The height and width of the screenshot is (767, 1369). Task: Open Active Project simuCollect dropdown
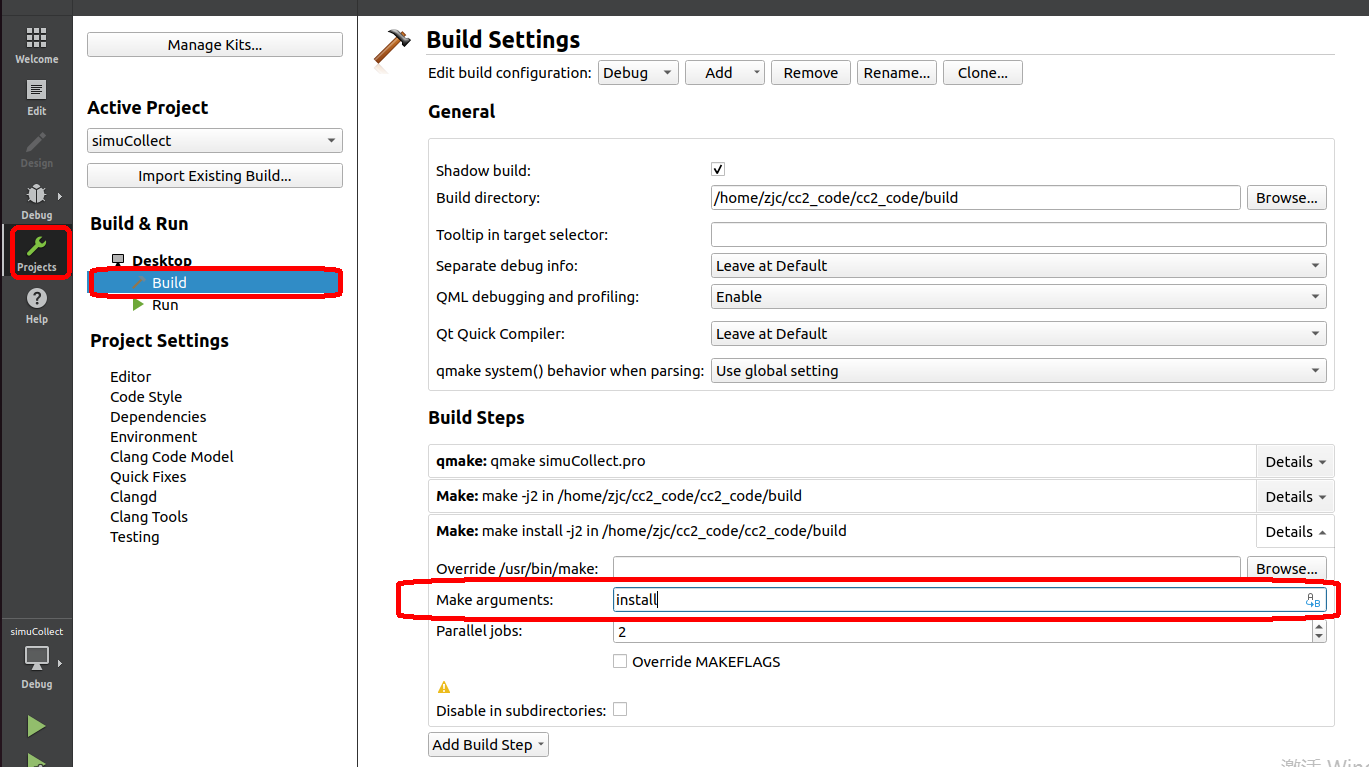pos(215,141)
